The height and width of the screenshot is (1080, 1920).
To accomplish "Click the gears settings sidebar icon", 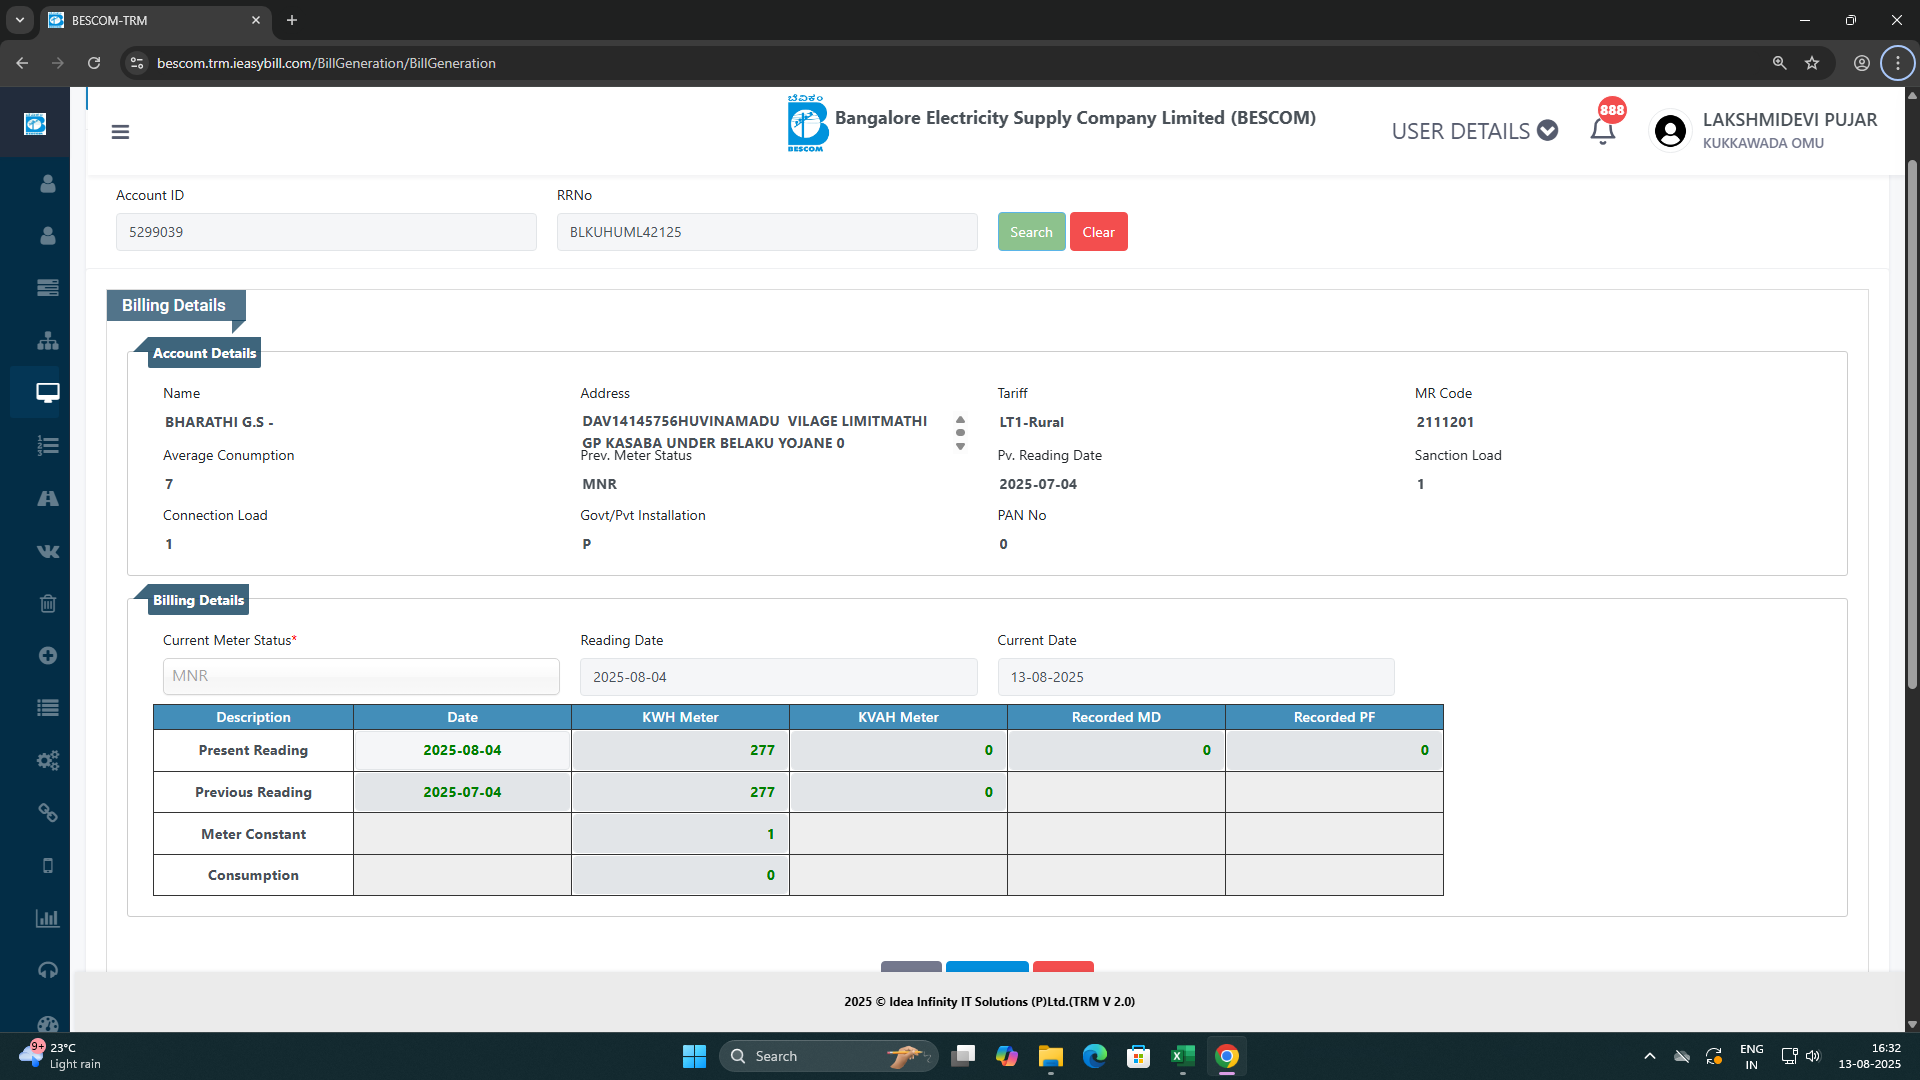I will (x=47, y=760).
